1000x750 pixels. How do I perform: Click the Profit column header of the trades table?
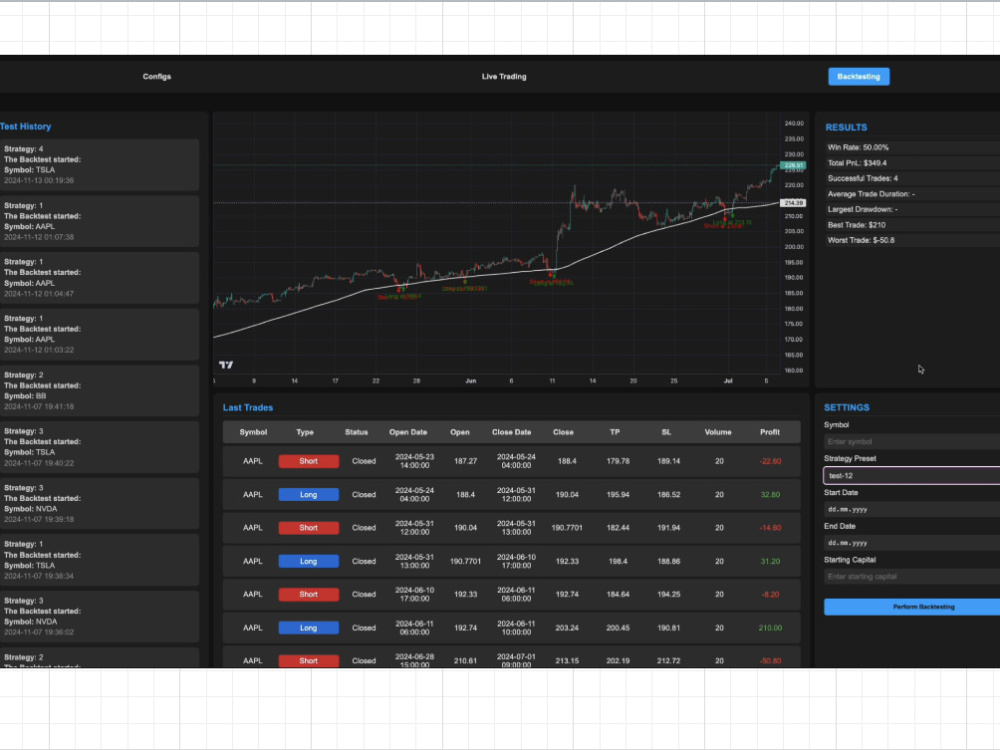tap(770, 432)
